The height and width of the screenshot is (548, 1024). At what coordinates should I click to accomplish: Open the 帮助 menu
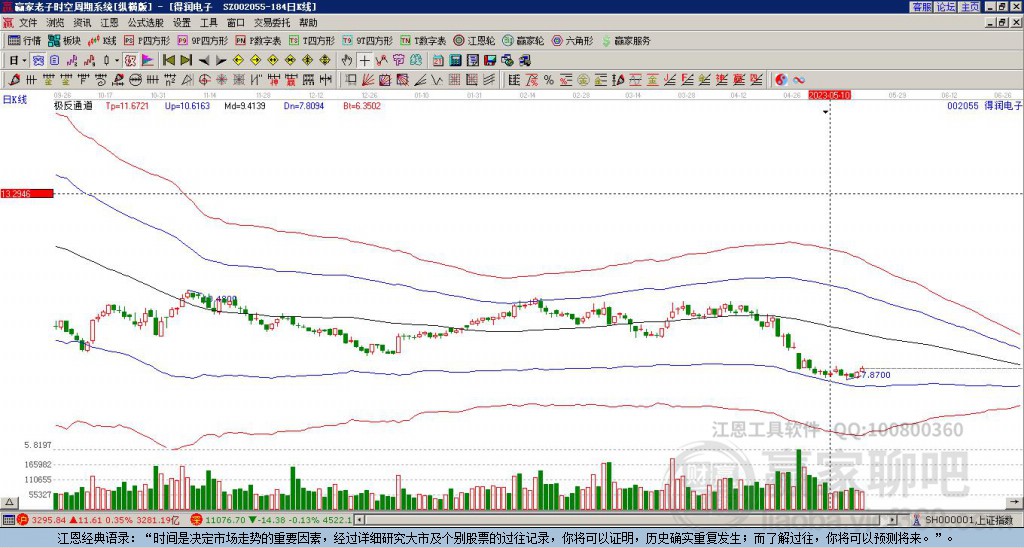tap(308, 23)
